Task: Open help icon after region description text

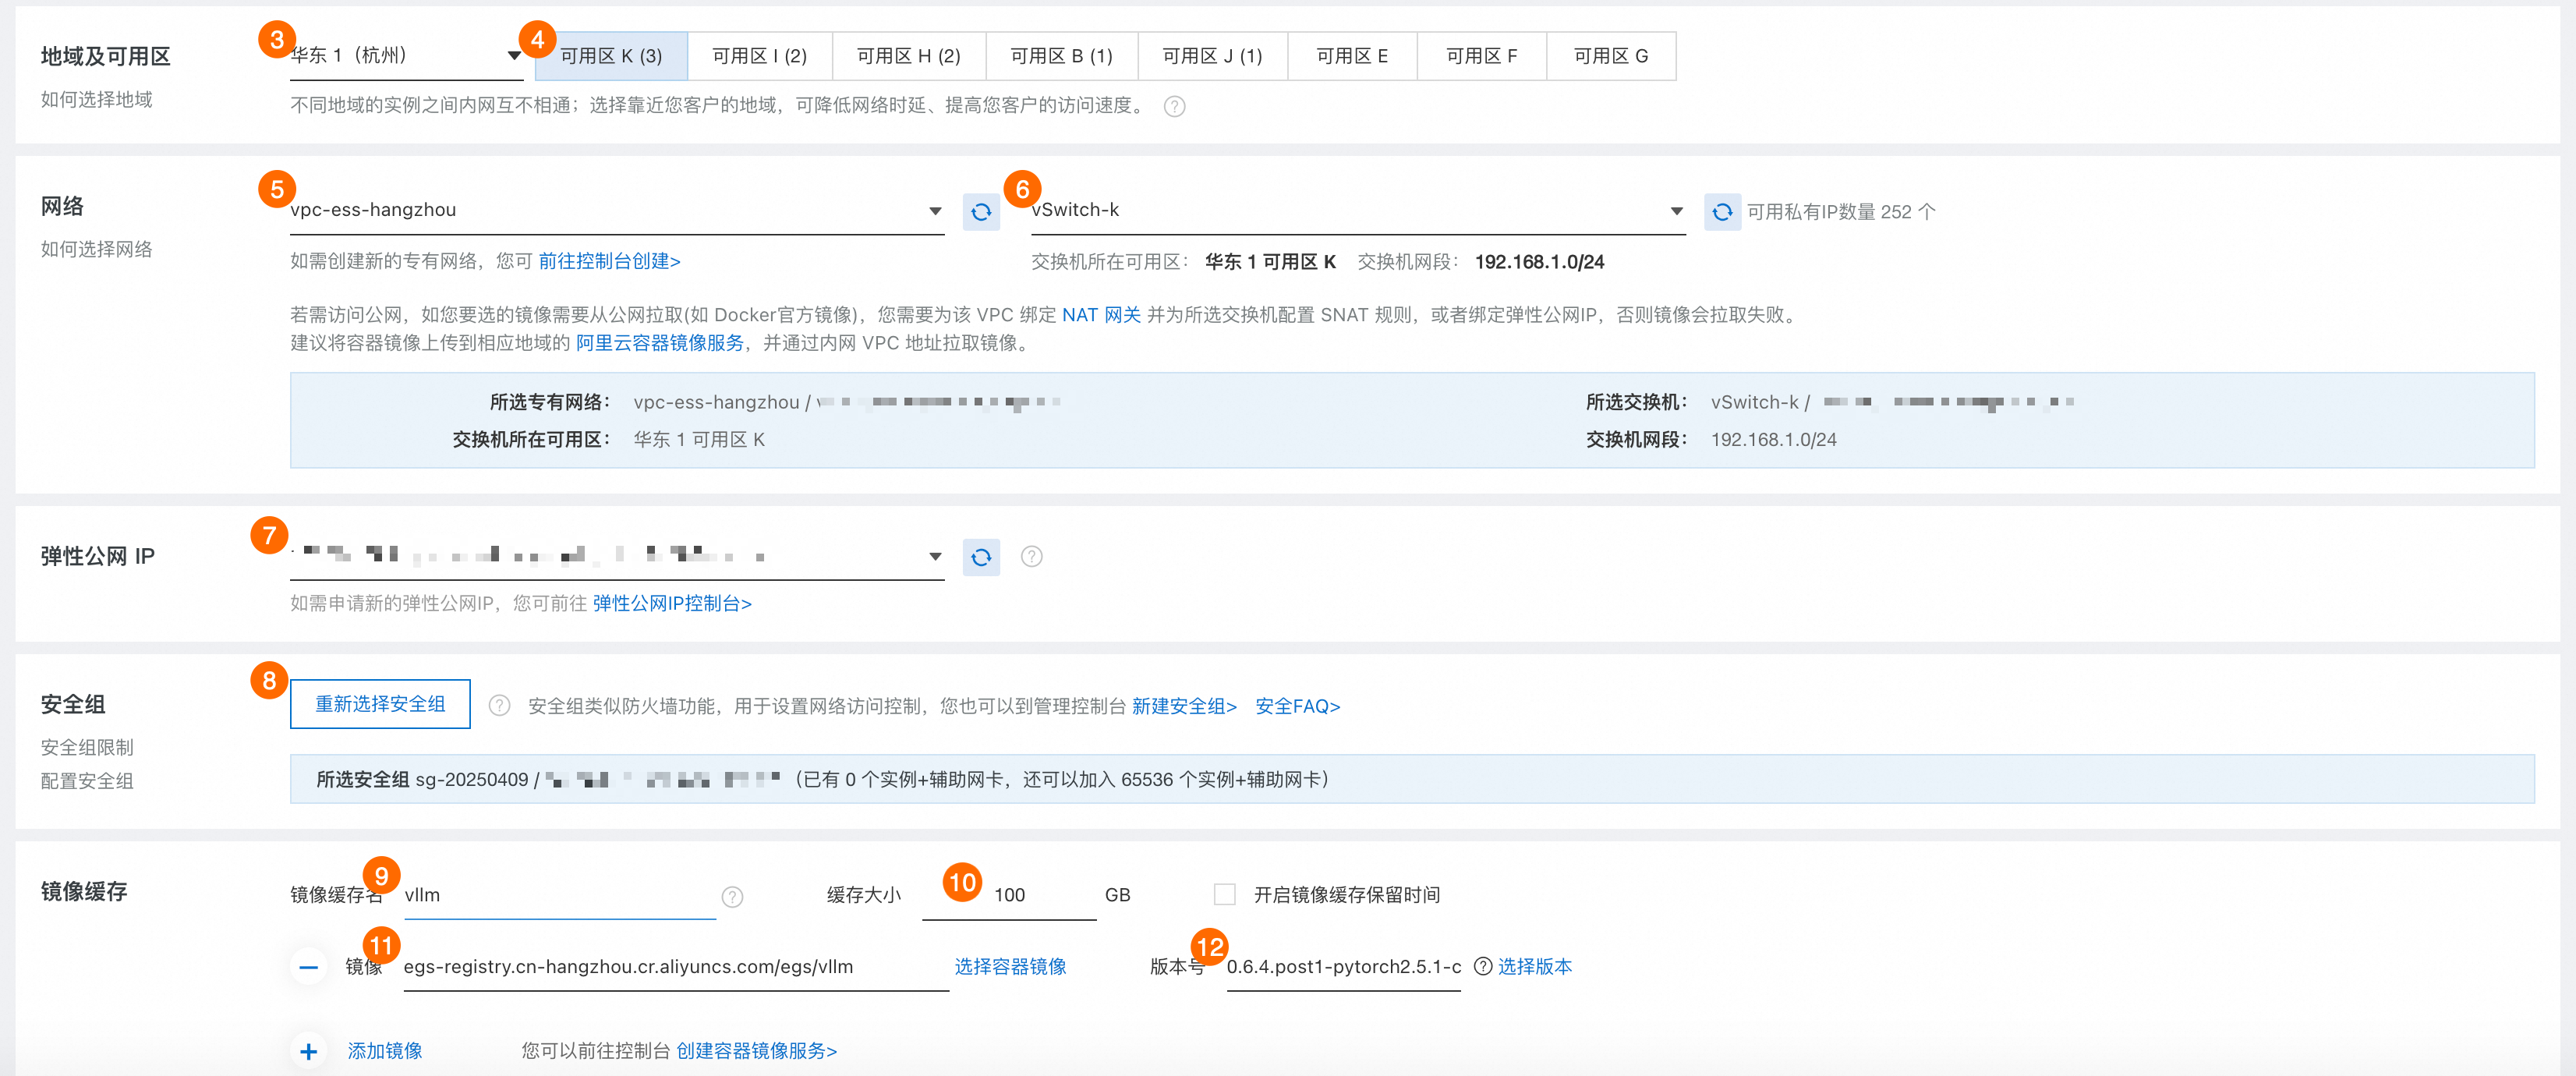Action: (x=1175, y=107)
